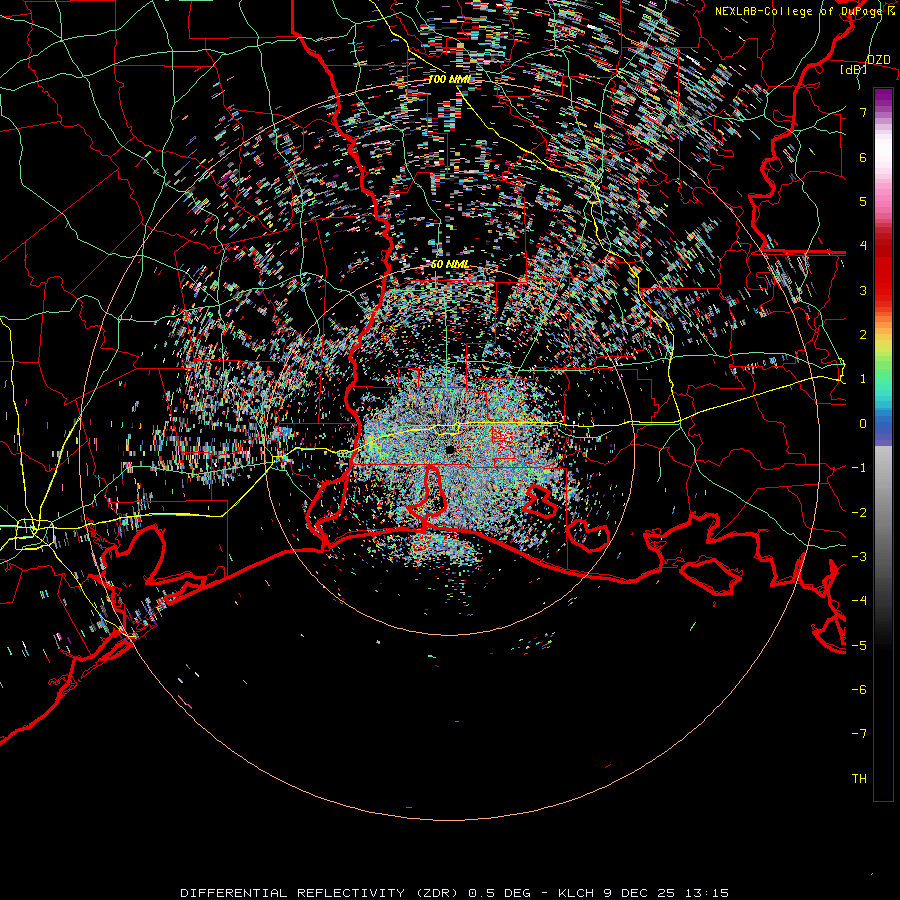Image resolution: width=900 pixels, height=900 pixels.
Task: Click the positive 7 value on the scale
Action: 863,112
